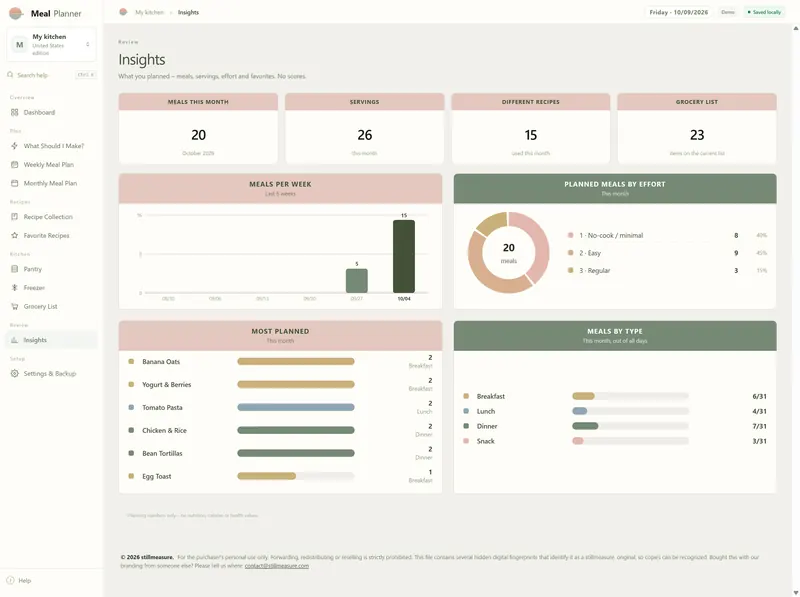Click the Weekly Meal Plan calendar icon
800x597 pixels.
(x=14, y=165)
